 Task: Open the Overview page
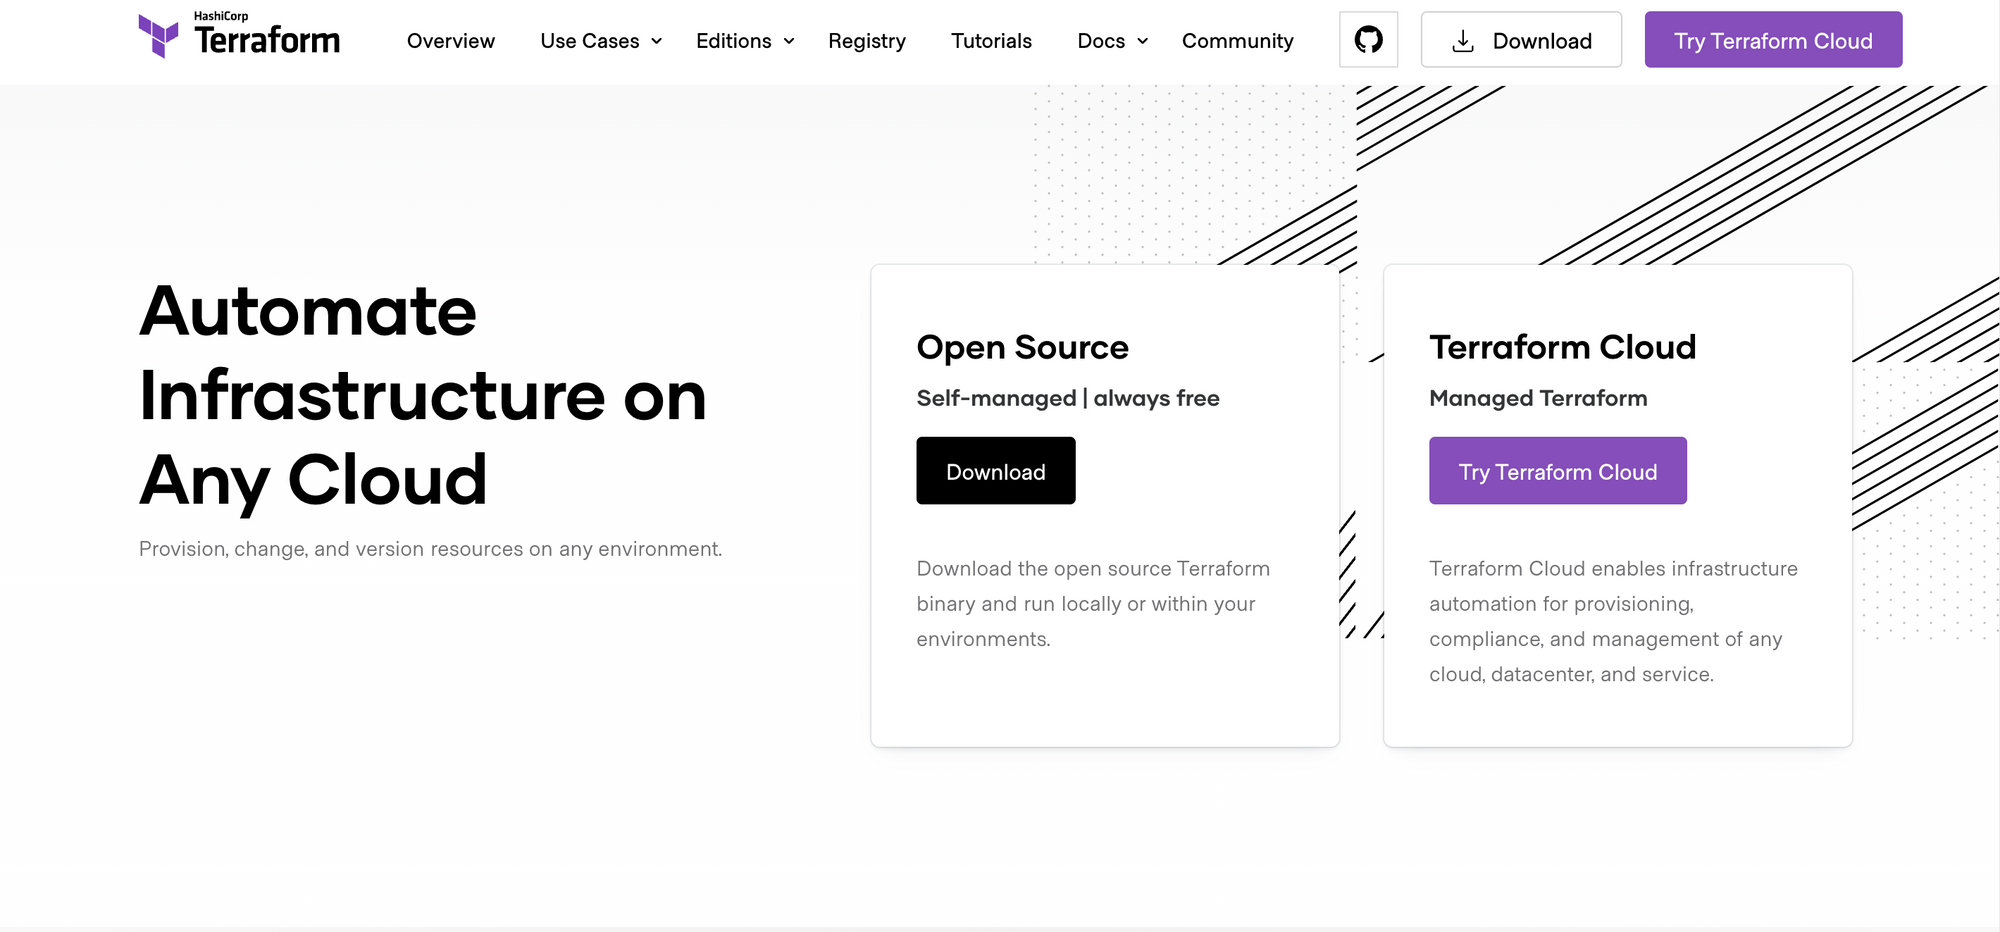(450, 41)
